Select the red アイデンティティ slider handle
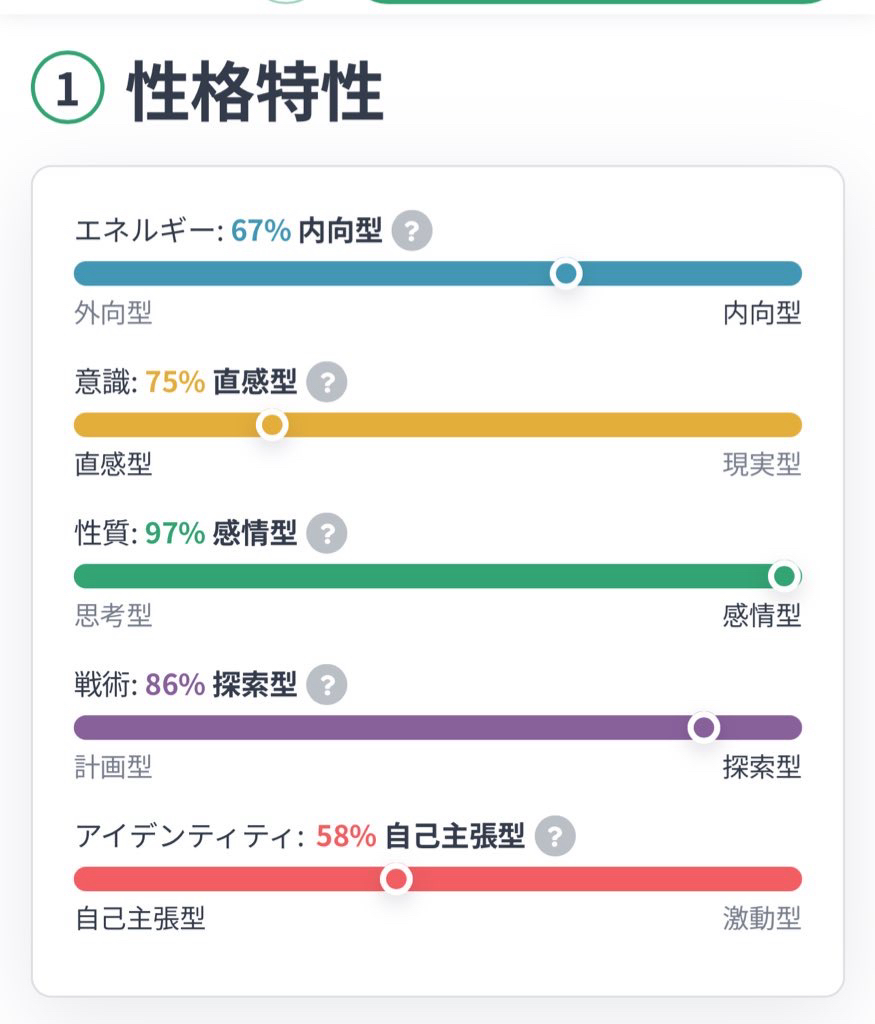The height and width of the screenshot is (1024, 875). [397, 879]
